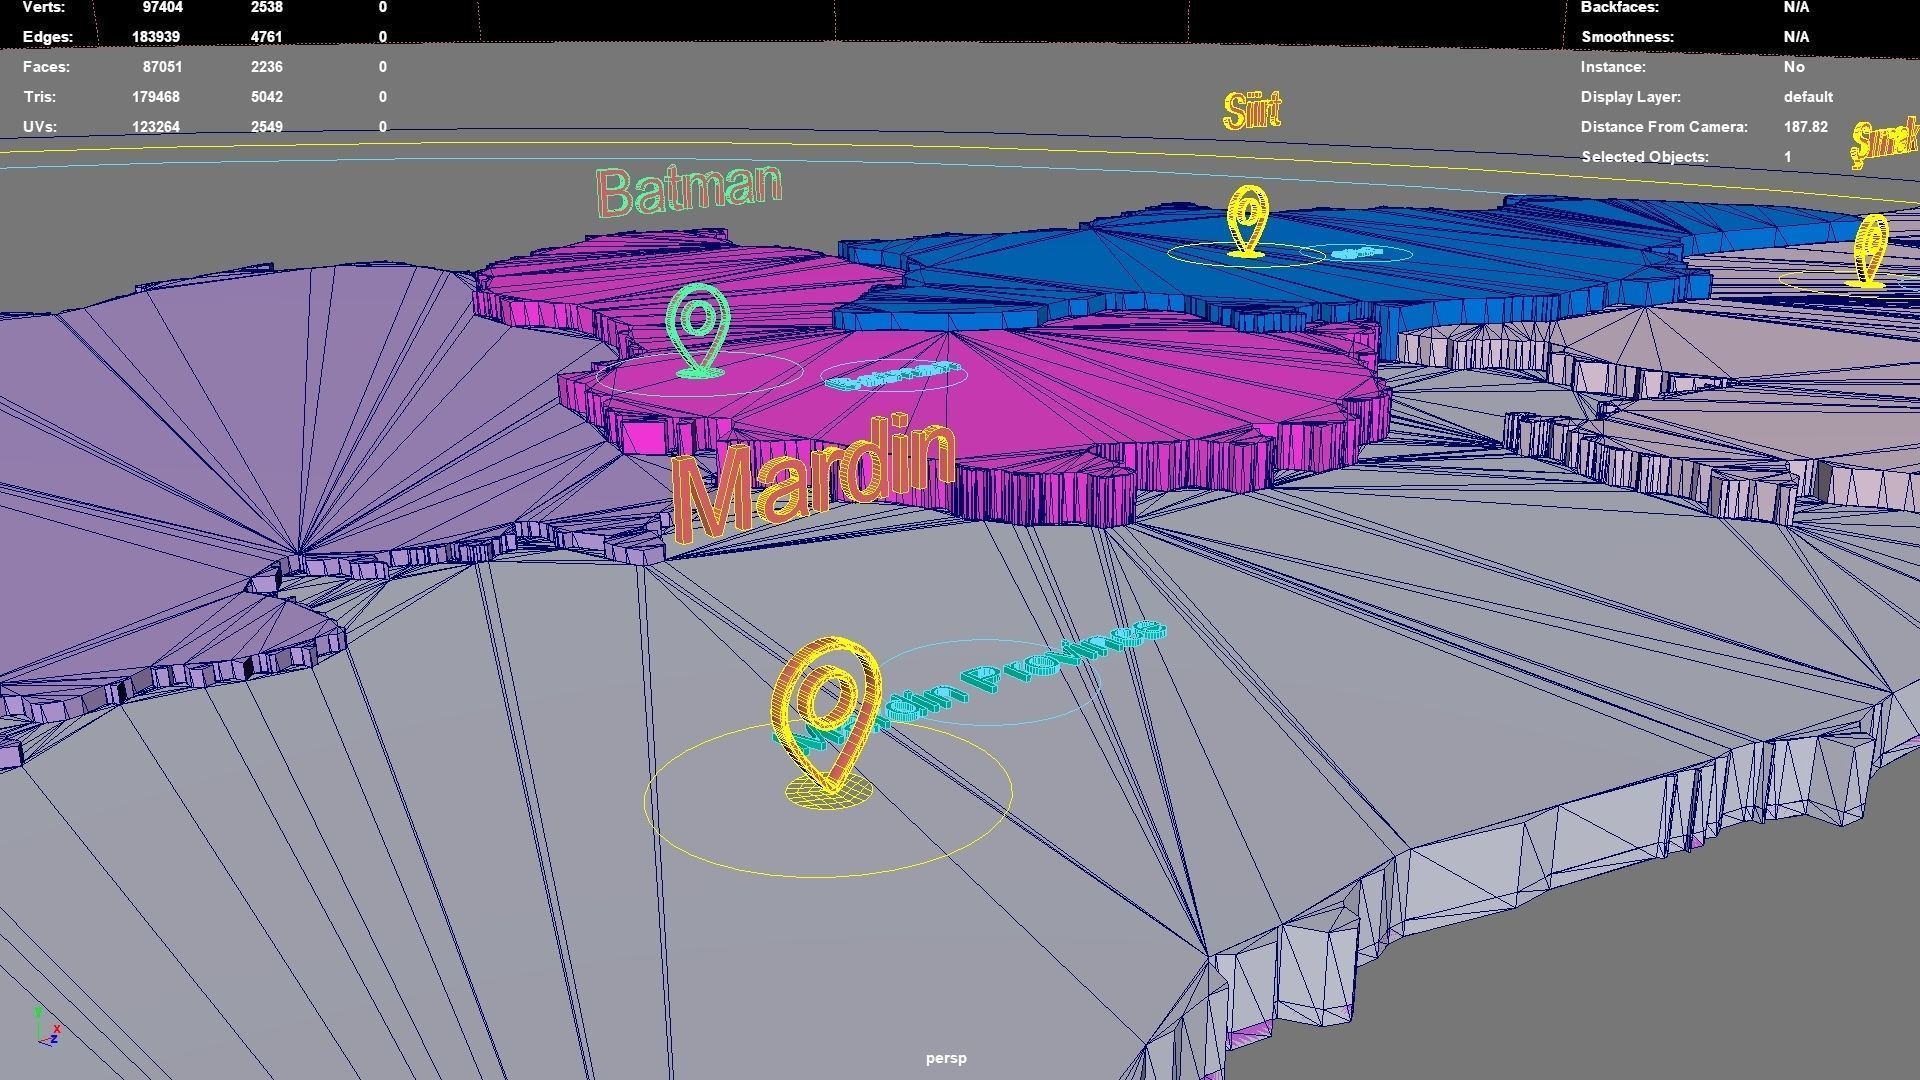The width and height of the screenshot is (1920, 1080).
Task: Pick the yellow pin at right edge
Action: point(1870,250)
